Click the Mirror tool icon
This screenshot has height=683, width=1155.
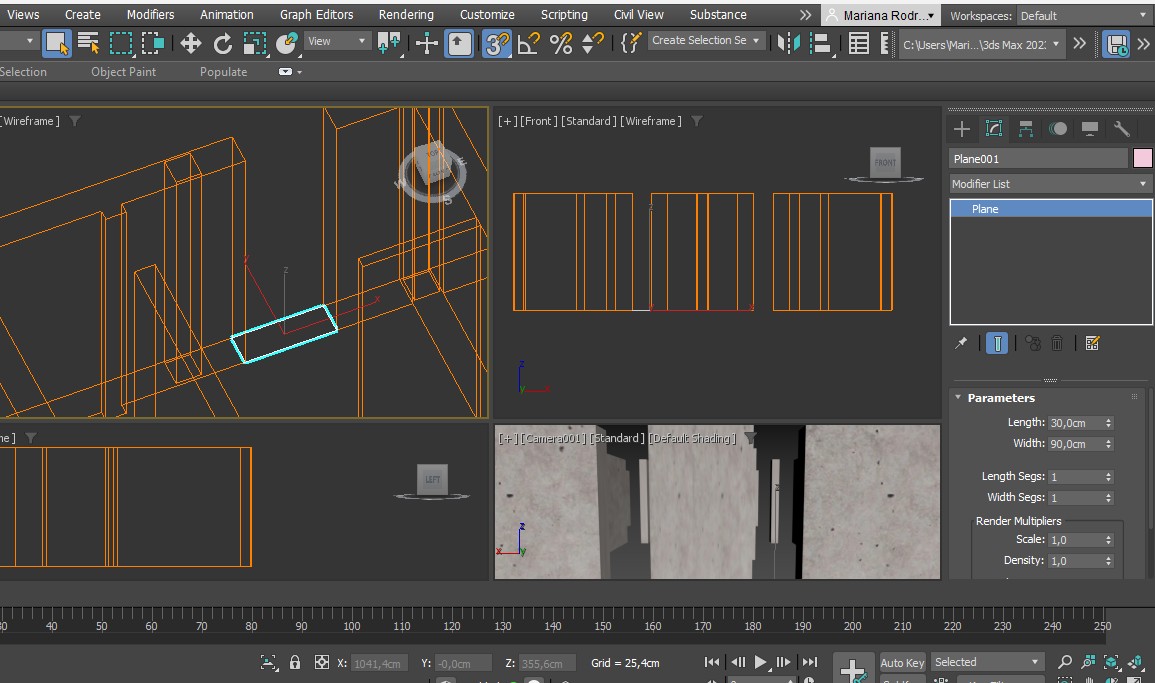point(789,43)
